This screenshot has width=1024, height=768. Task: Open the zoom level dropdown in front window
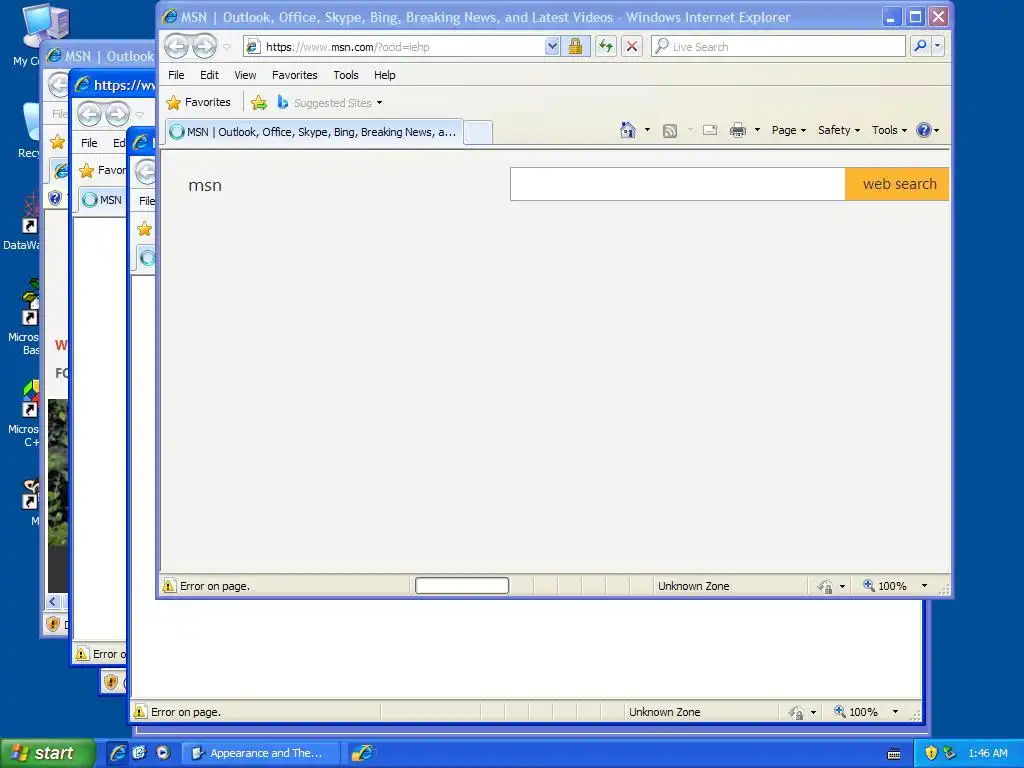(924, 586)
